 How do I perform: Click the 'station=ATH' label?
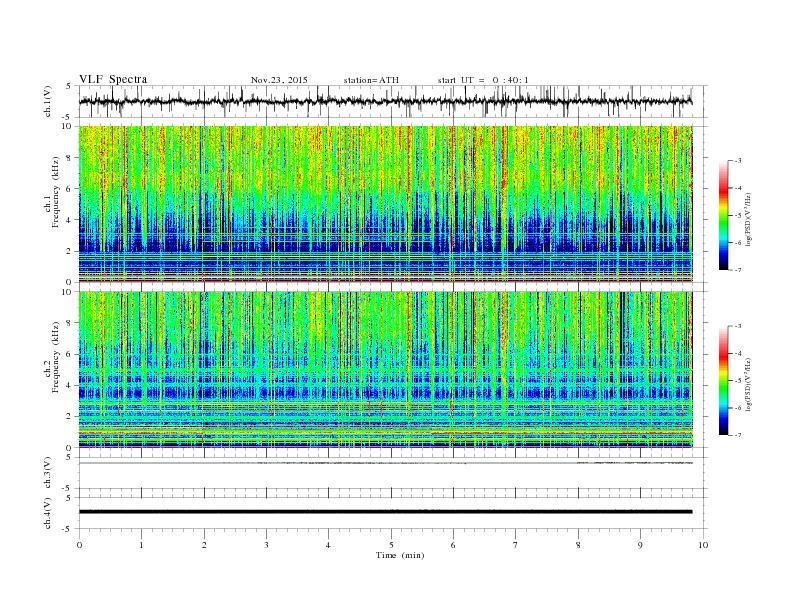coord(371,80)
